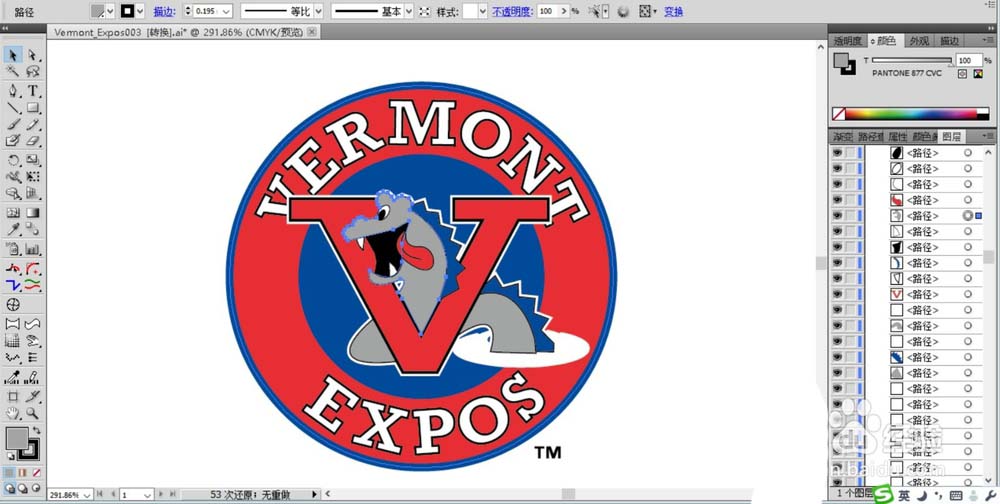Click the color spectrum bar in color panel
Image resolution: width=1000 pixels, height=504 pixels.
[x=911, y=114]
